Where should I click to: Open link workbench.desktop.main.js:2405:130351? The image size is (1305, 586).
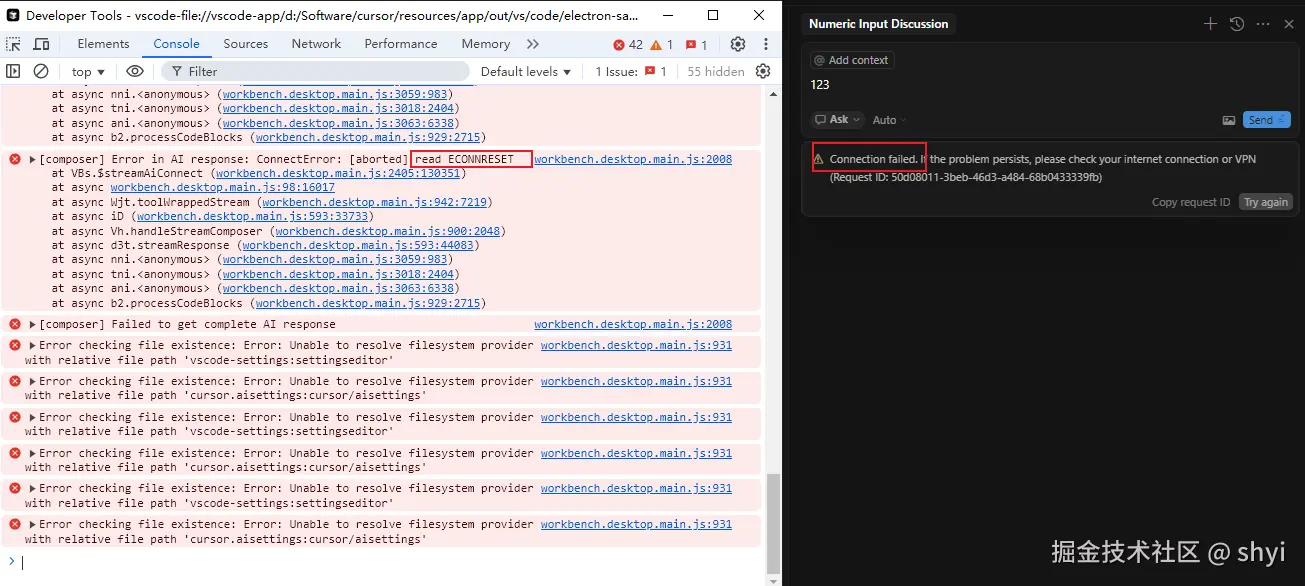338,173
